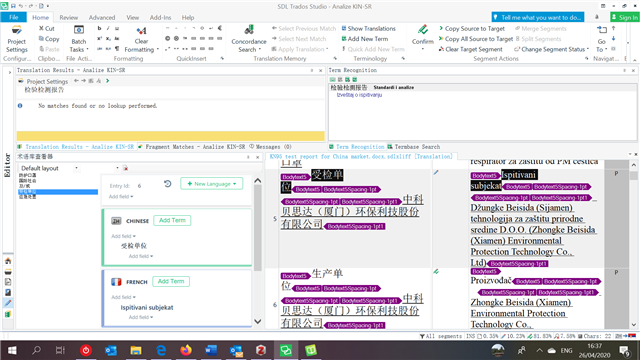Click the Sign In button
This screenshot has height=360, width=640.
tap(624, 17)
